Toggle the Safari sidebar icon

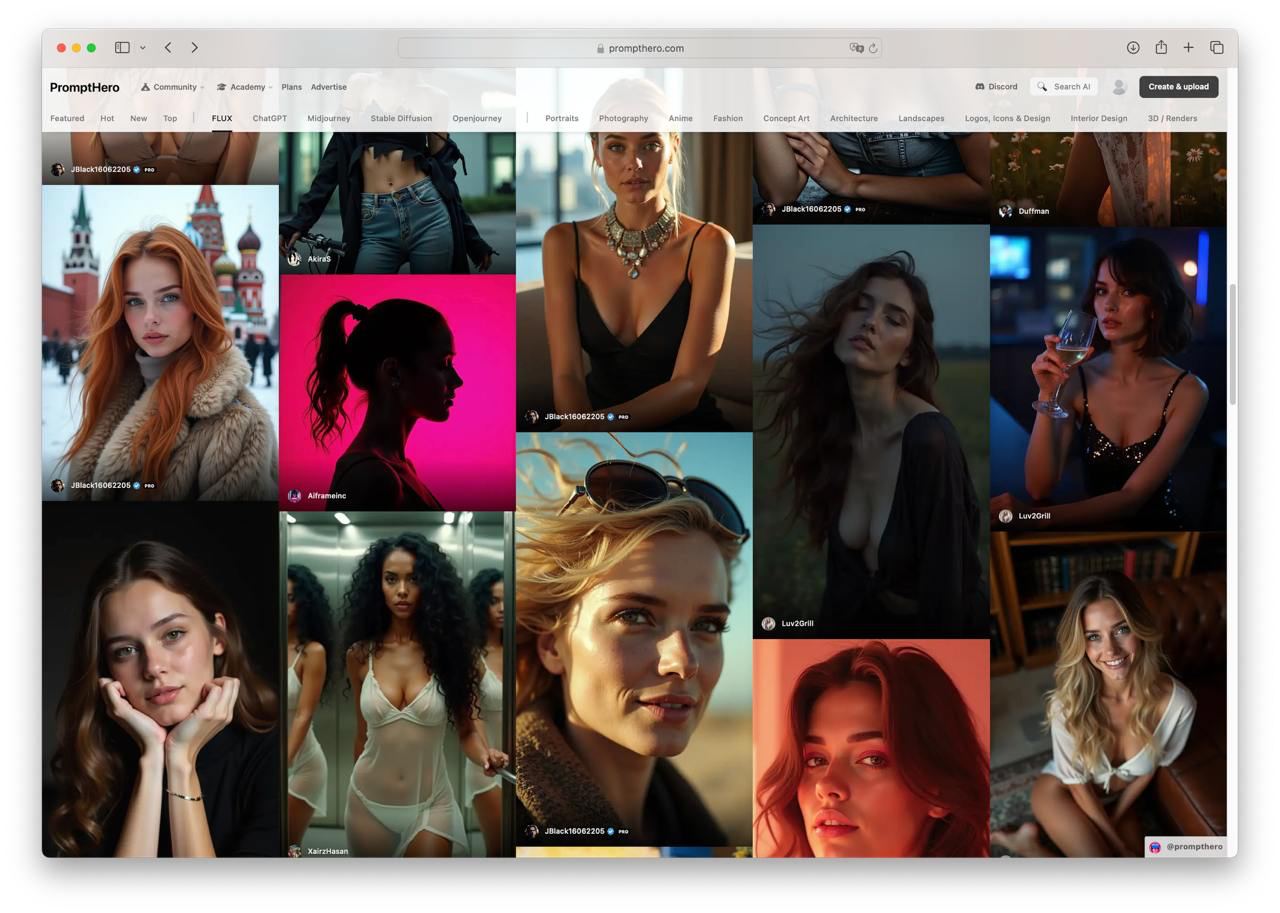click(x=122, y=47)
